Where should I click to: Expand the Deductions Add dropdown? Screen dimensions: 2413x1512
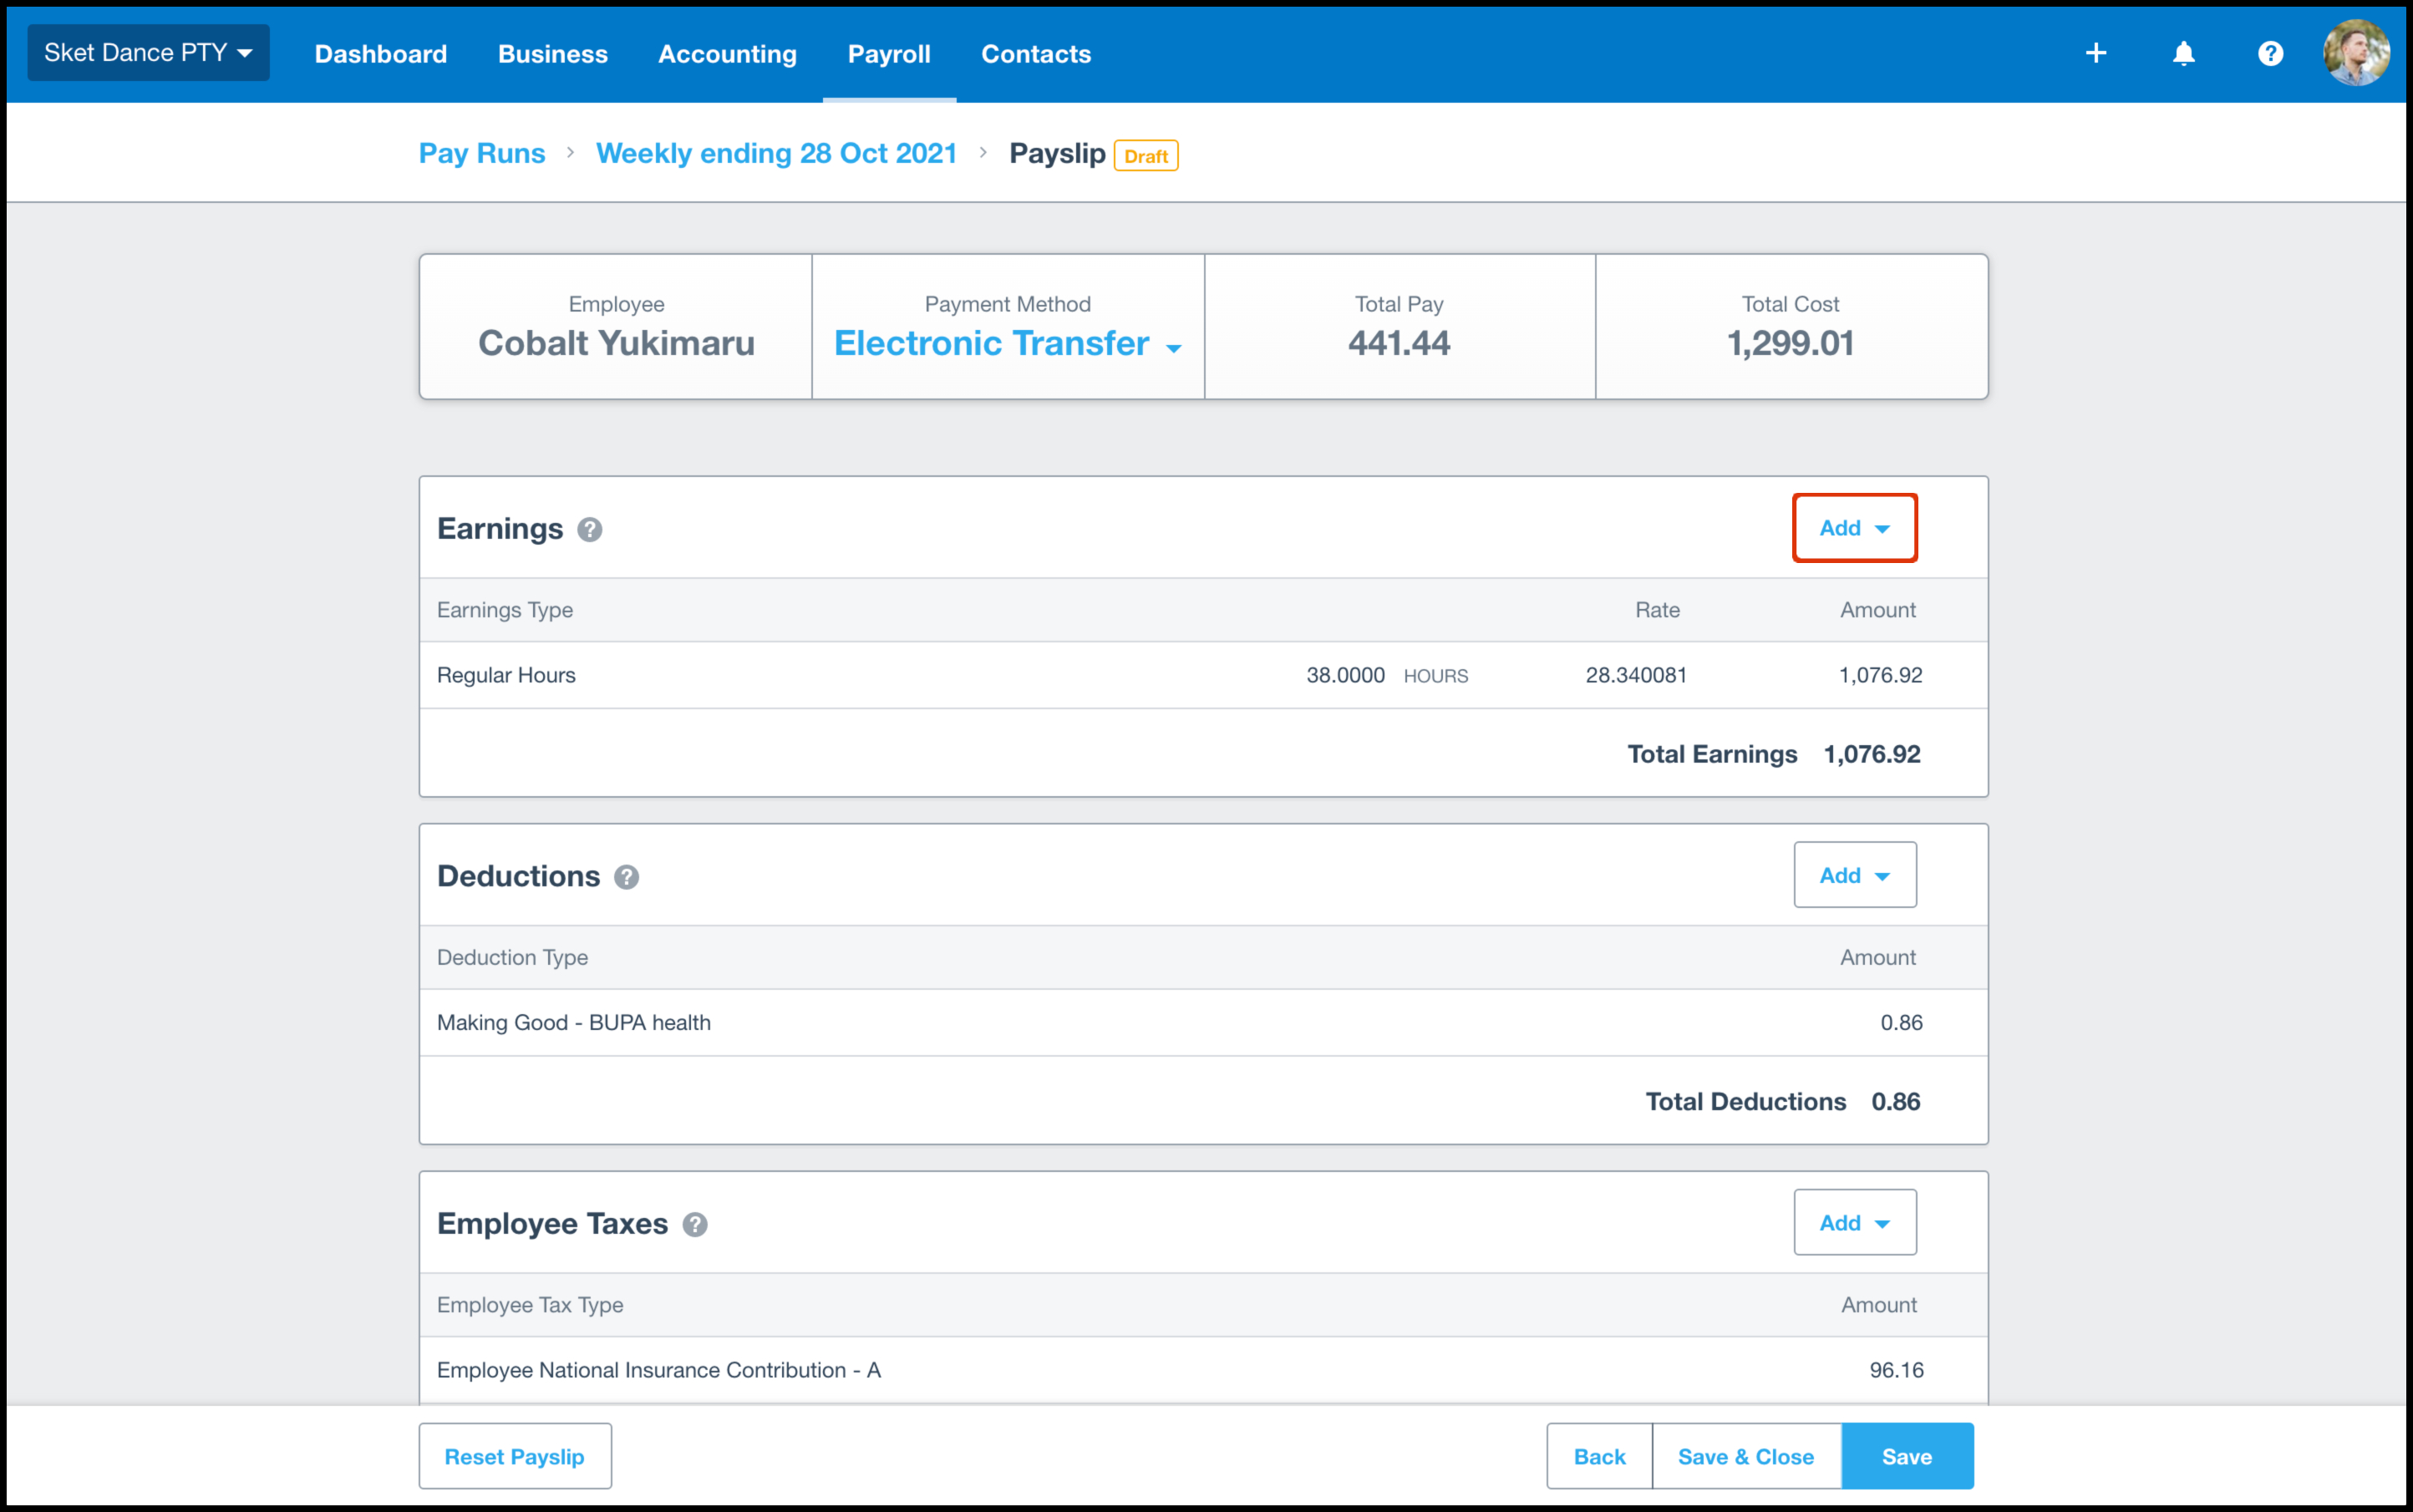(1854, 875)
